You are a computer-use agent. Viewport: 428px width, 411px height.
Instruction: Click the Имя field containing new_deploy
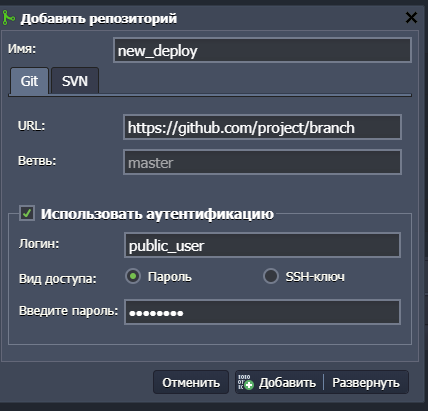262,50
